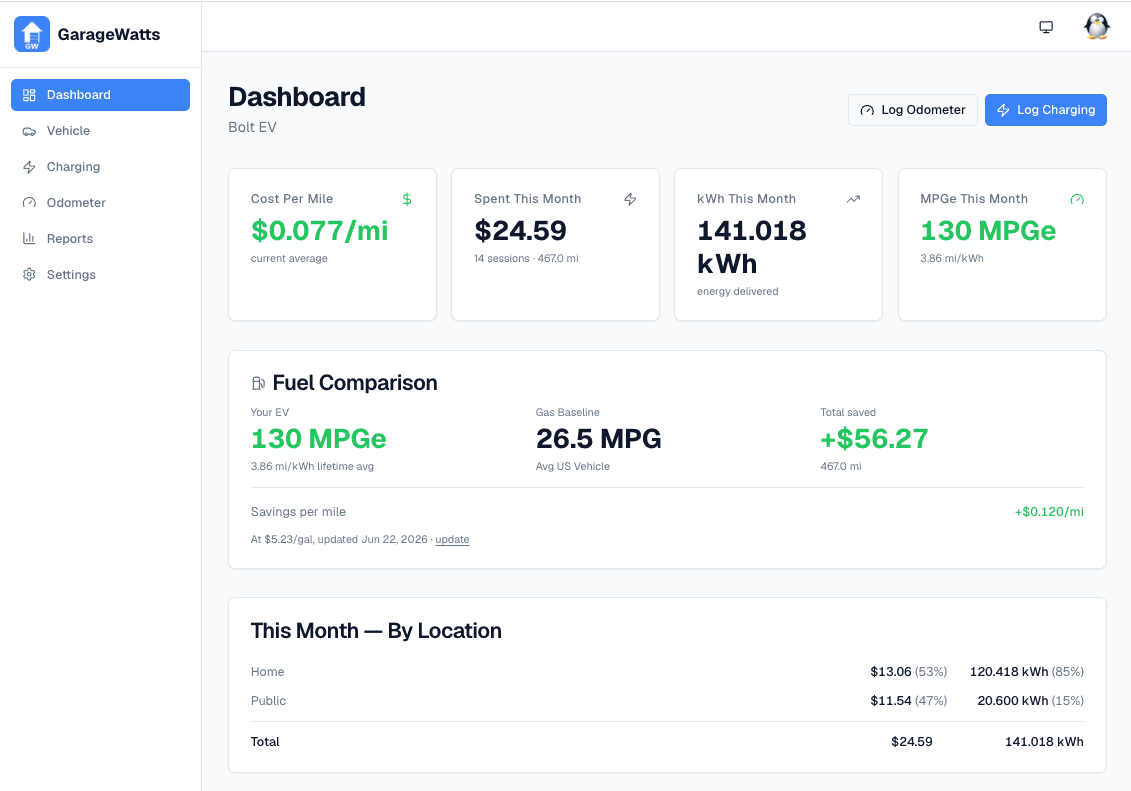
Task: Click the Odometer gauge icon in sidebar
Action: (x=29, y=203)
